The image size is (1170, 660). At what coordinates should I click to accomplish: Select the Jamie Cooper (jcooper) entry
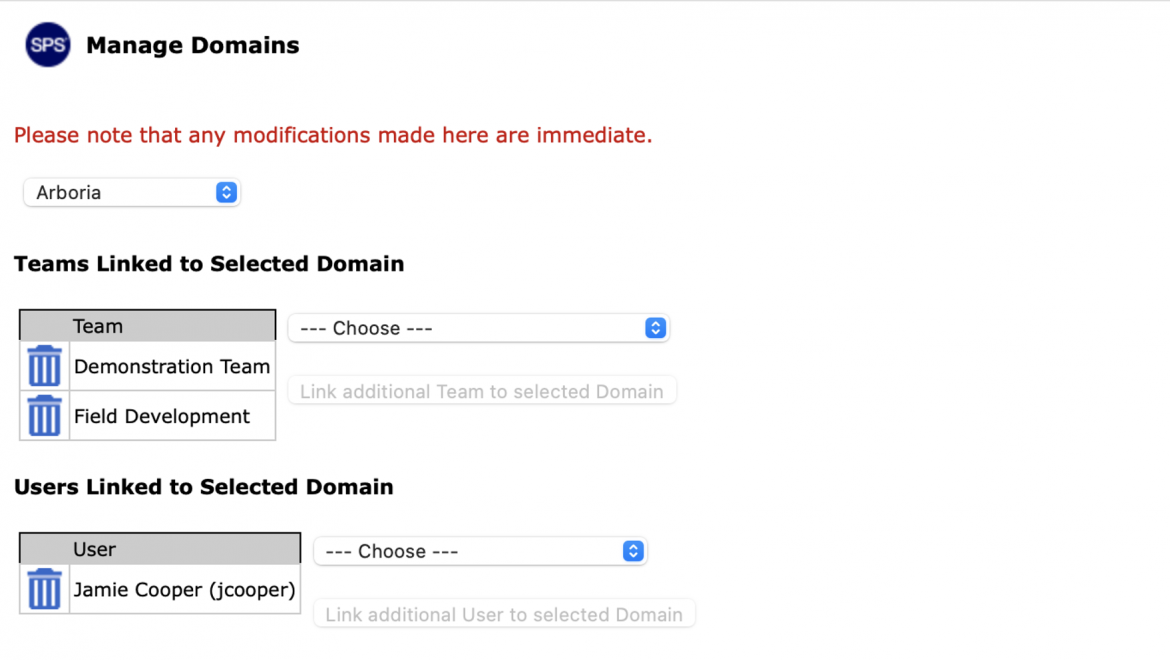[x=184, y=589]
